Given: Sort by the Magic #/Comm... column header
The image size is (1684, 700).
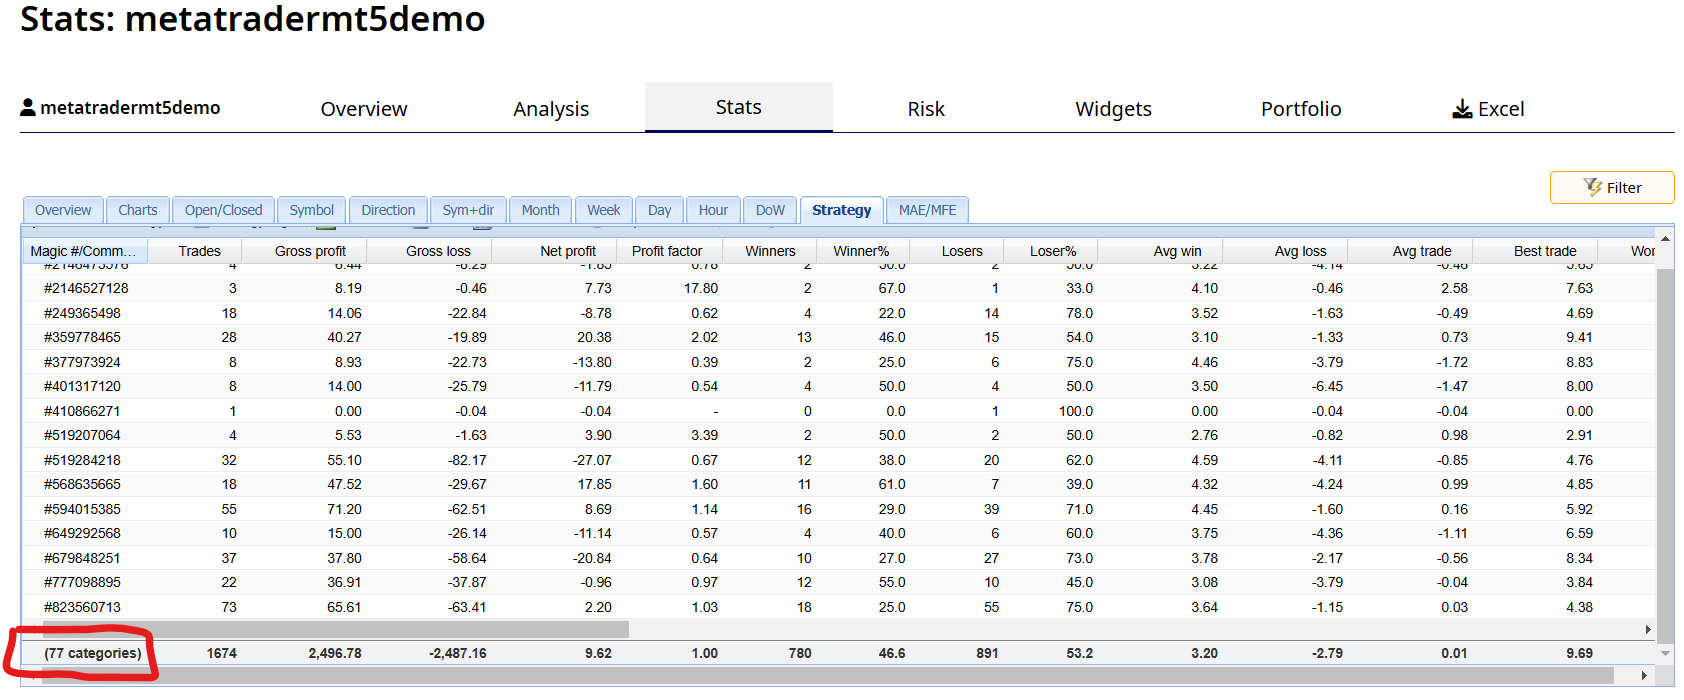Looking at the screenshot, I should pos(85,251).
